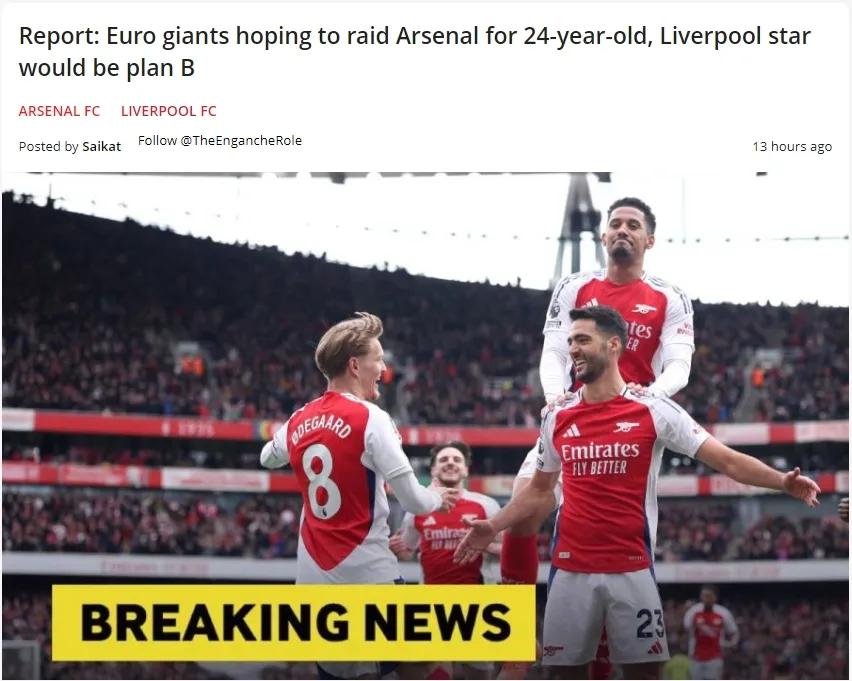Click the Adidas logo on front player's shirt
Image resolution: width=852 pixels, height=681 pixels.
click(571, 431)
